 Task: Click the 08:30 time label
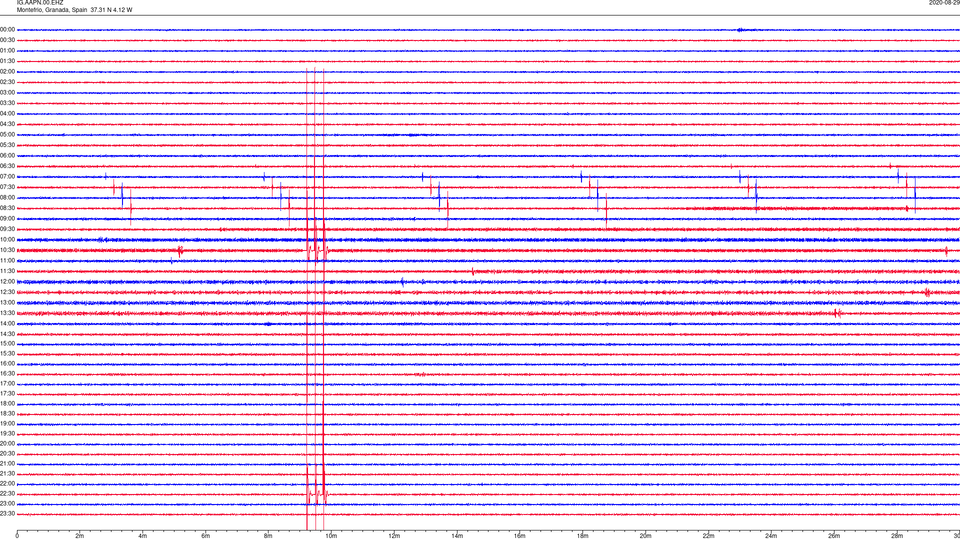pyautogui.click(x=7, y=208)
